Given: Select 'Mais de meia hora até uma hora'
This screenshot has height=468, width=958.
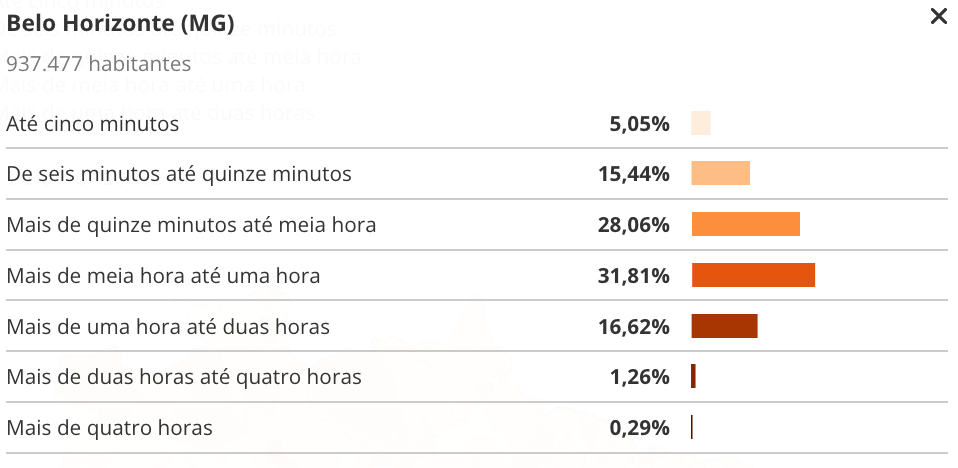Looking at the screenshot, I should 163,275.
